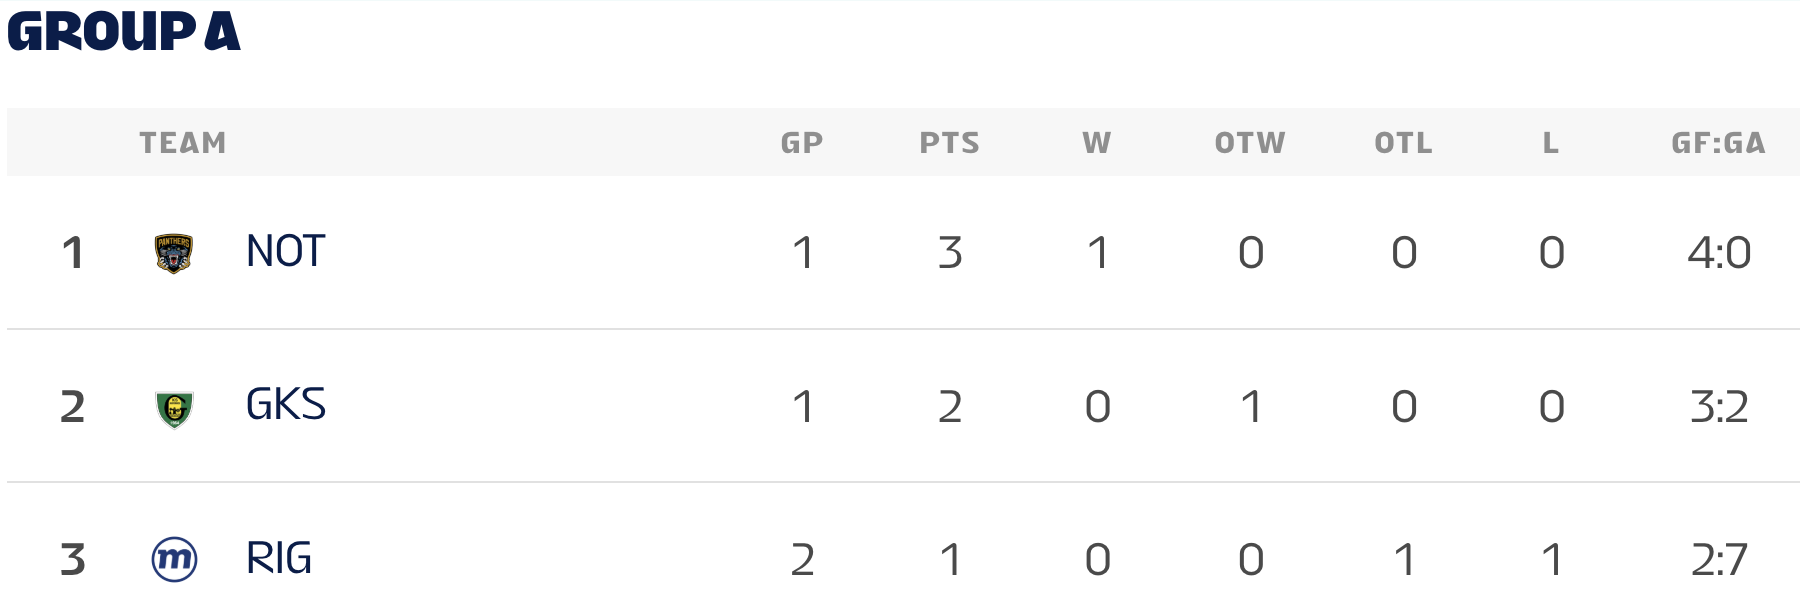1800x604 pixels.
Task: Click the RIG team 'm' logo
Action: click(174, 559)
